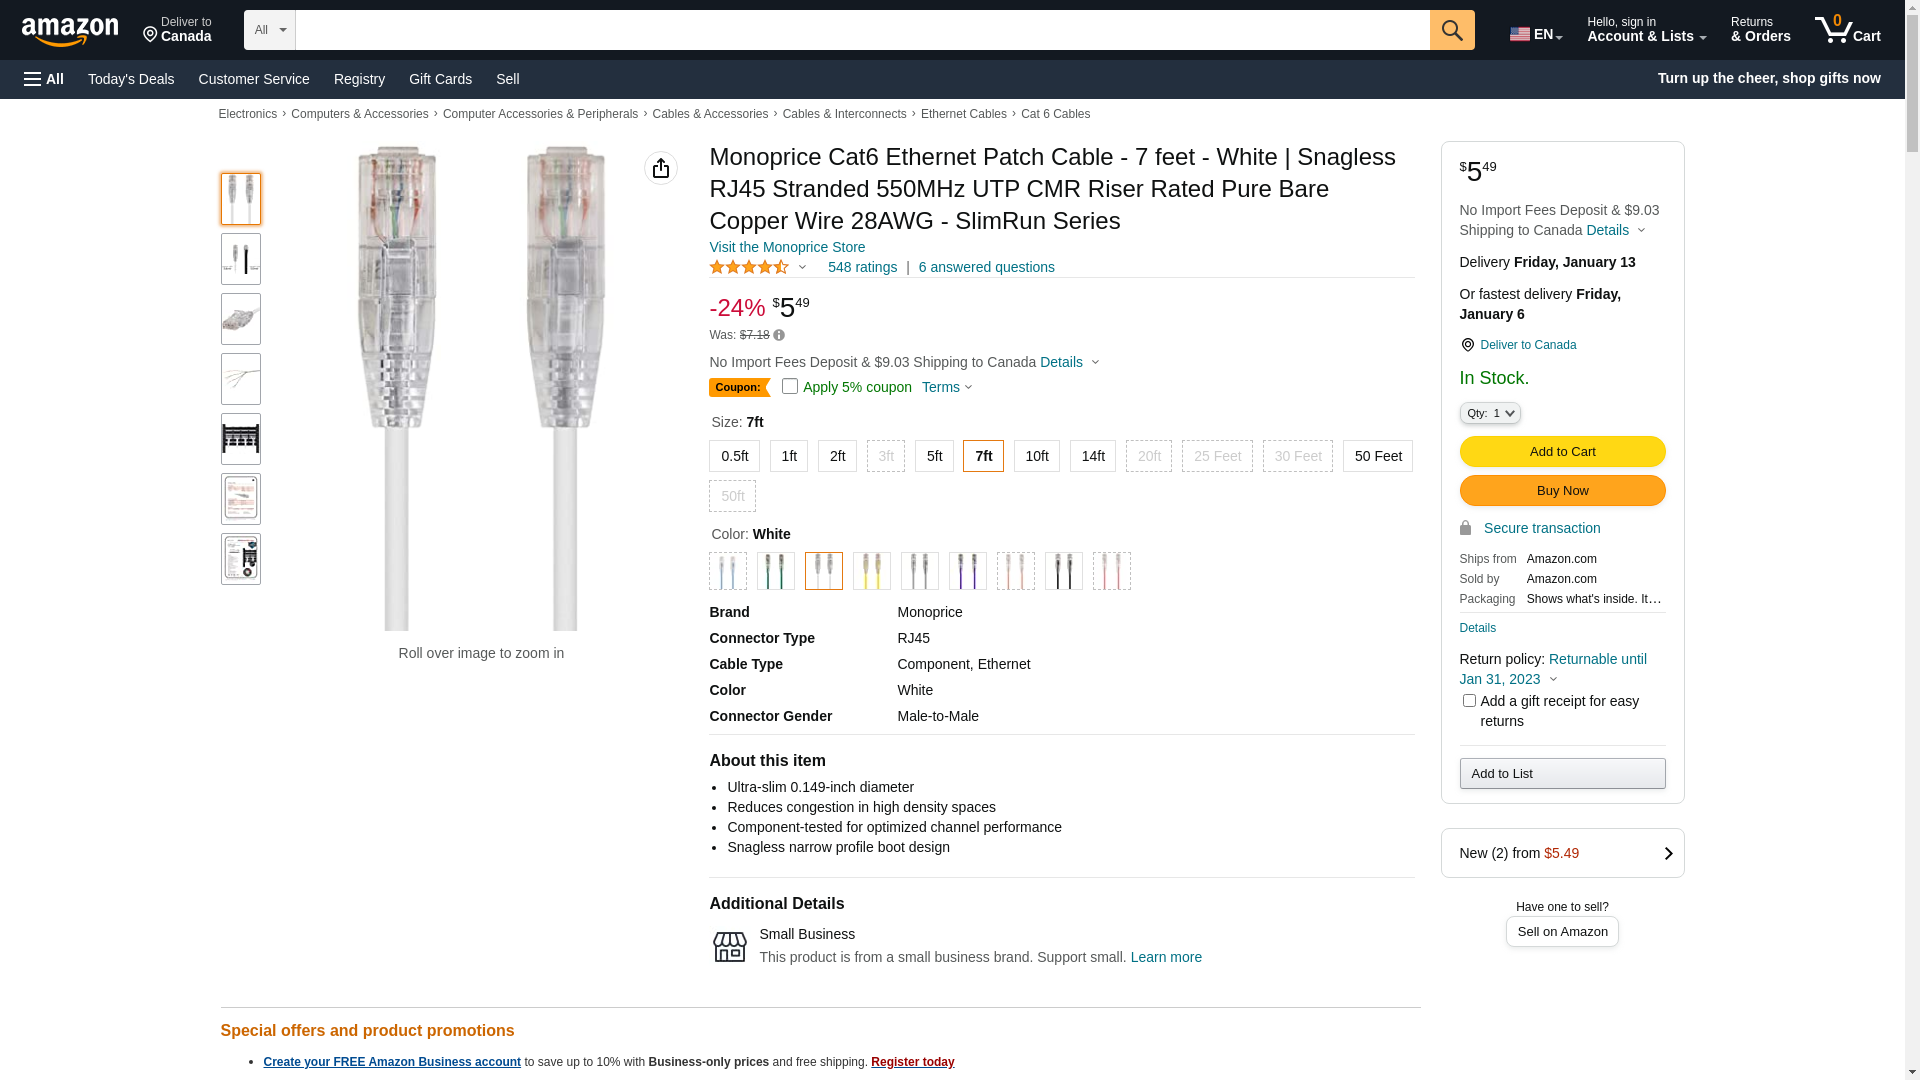Click the info icon beside Was price
Screen dimensions: 1920x1080
point(779,336)
